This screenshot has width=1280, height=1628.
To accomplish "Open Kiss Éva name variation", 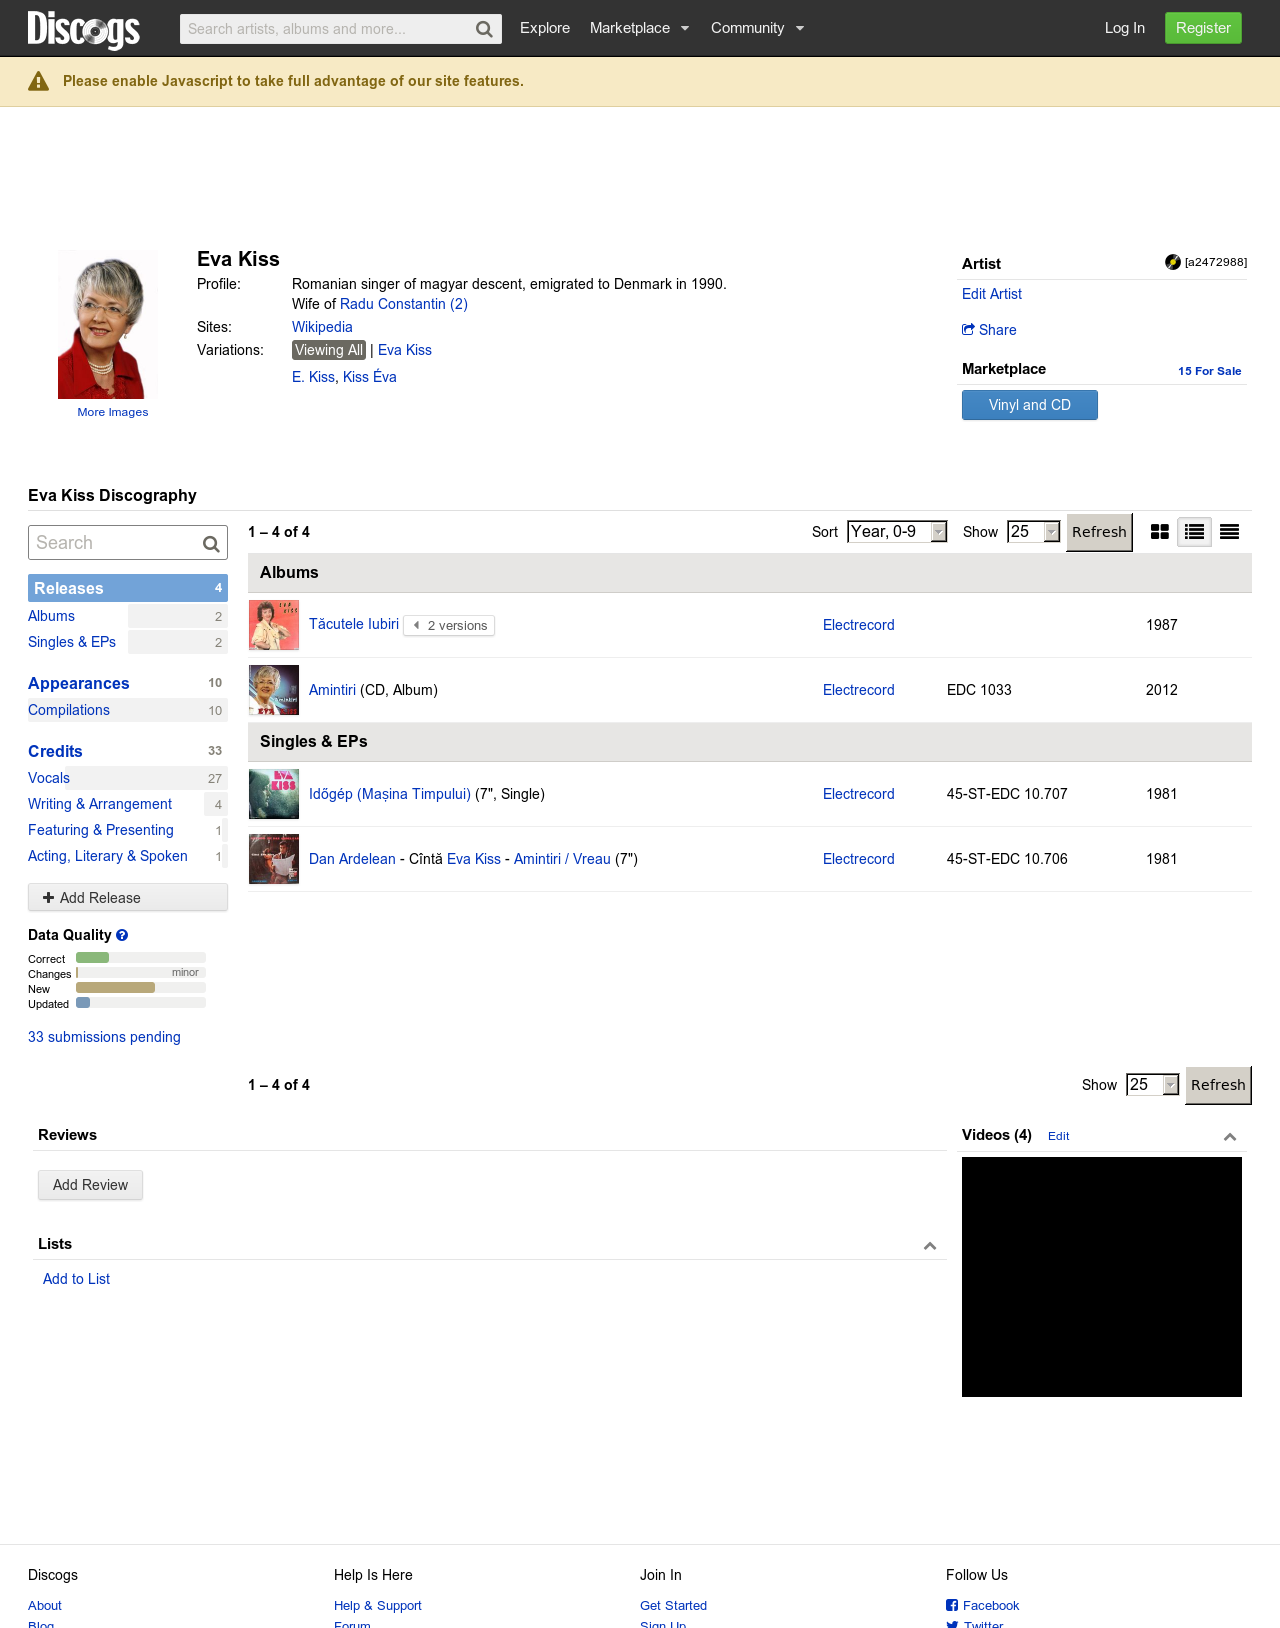I will pyautogui.click(x=370, y=377).
